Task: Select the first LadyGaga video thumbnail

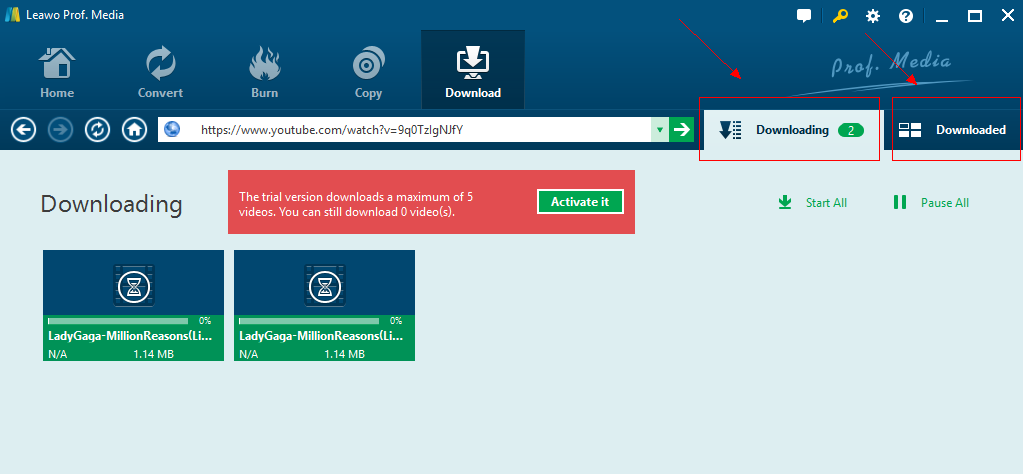Action: [x=134, y=282]
